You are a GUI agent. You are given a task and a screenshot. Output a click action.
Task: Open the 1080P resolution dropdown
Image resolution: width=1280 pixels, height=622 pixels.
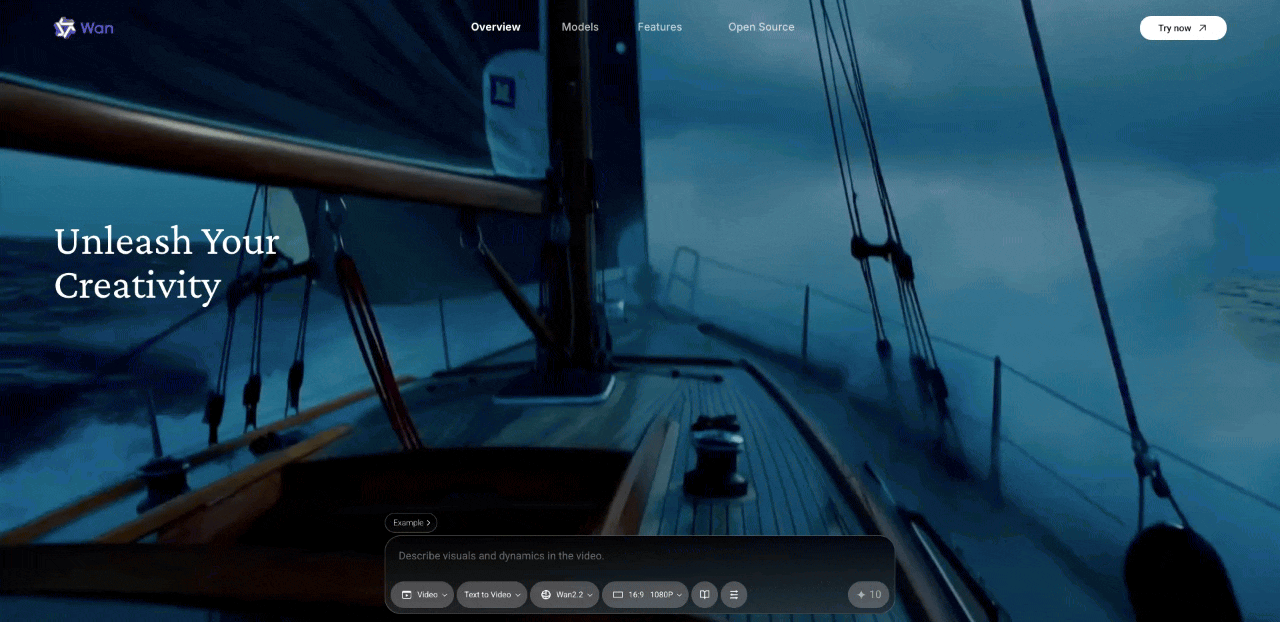pos(666,595)
